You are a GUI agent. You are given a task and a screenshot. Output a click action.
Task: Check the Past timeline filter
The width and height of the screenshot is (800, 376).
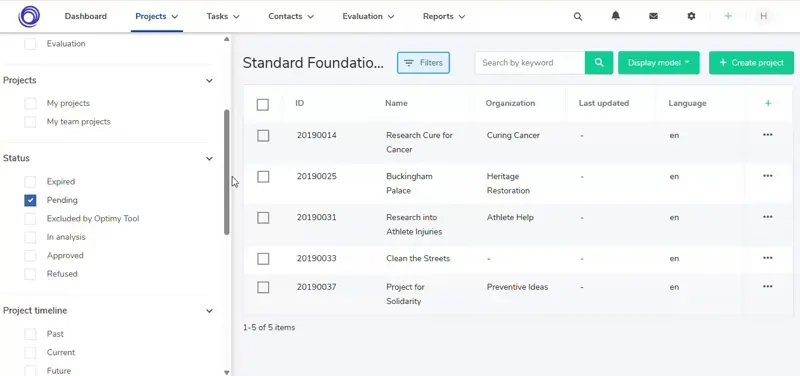(x=31, y=334)
